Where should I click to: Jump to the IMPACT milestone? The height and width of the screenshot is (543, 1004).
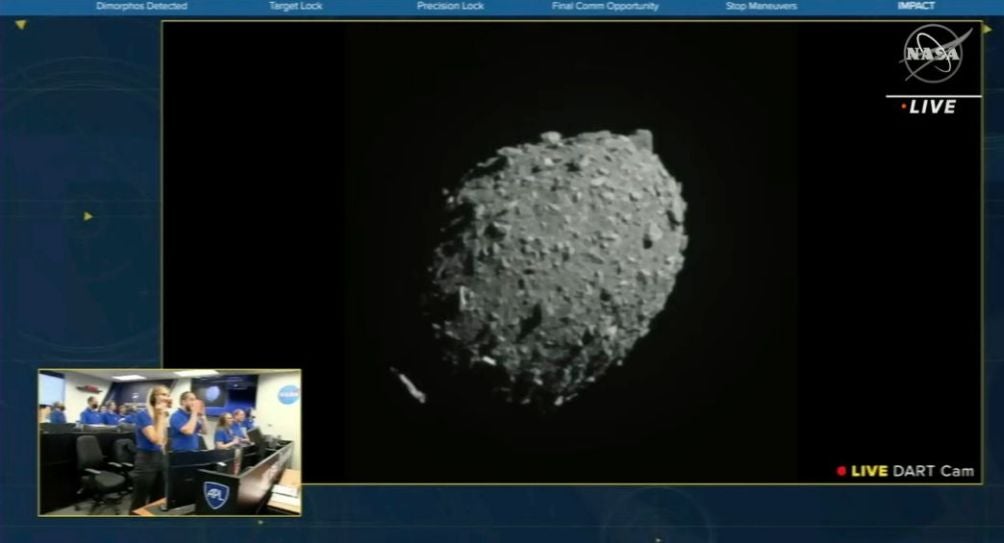point(916,6)
